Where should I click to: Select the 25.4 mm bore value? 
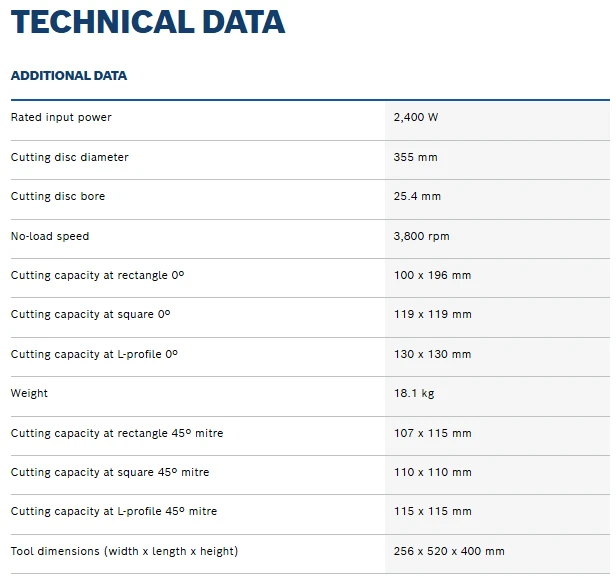click(417, 196)
